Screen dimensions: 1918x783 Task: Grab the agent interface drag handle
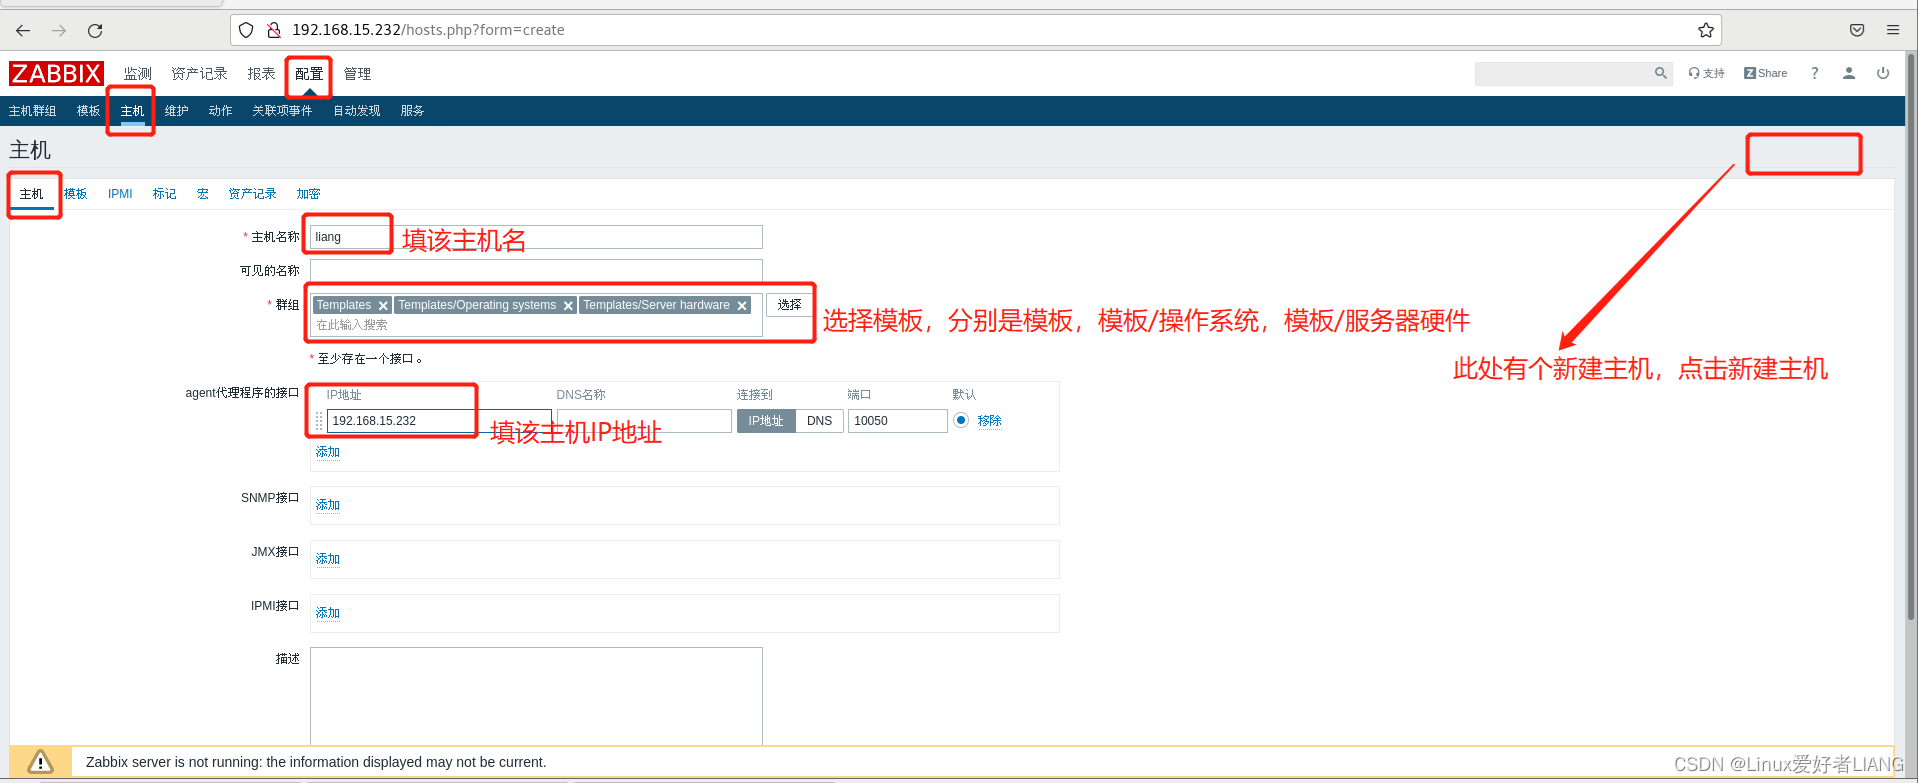tap(319, 421)
